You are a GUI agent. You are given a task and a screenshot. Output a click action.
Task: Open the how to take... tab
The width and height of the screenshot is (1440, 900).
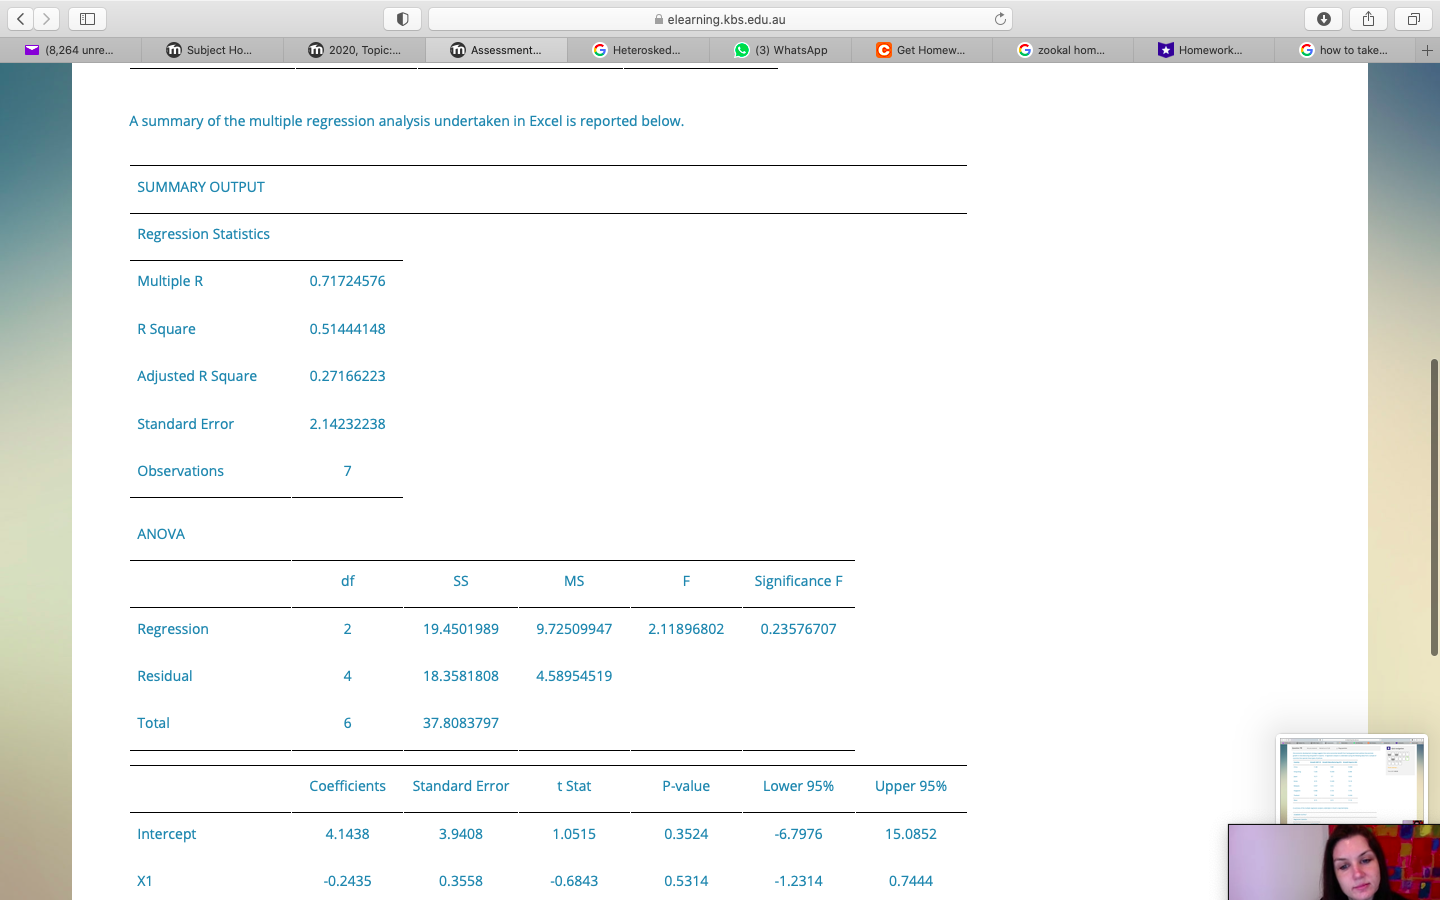1345,50
